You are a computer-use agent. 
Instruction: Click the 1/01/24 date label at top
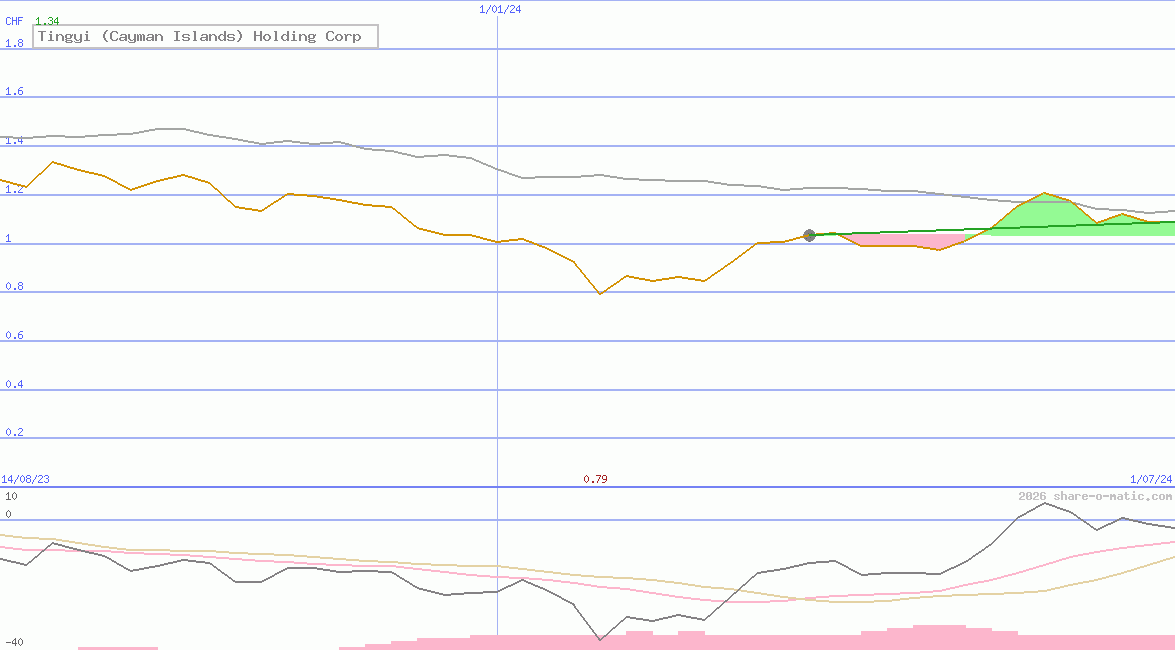click(x=500, y=9)
